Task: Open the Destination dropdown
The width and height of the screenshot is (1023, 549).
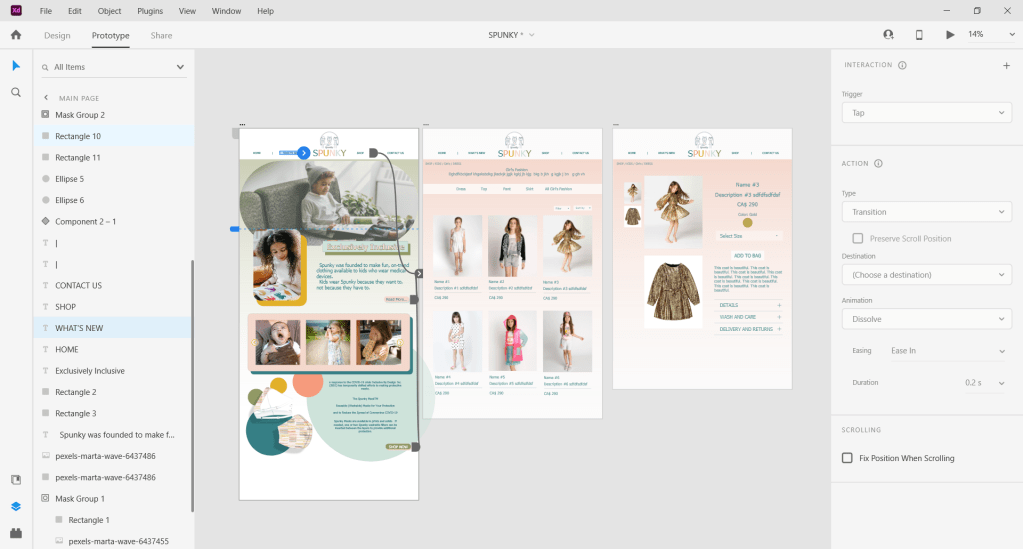Action: pos(927,275)
